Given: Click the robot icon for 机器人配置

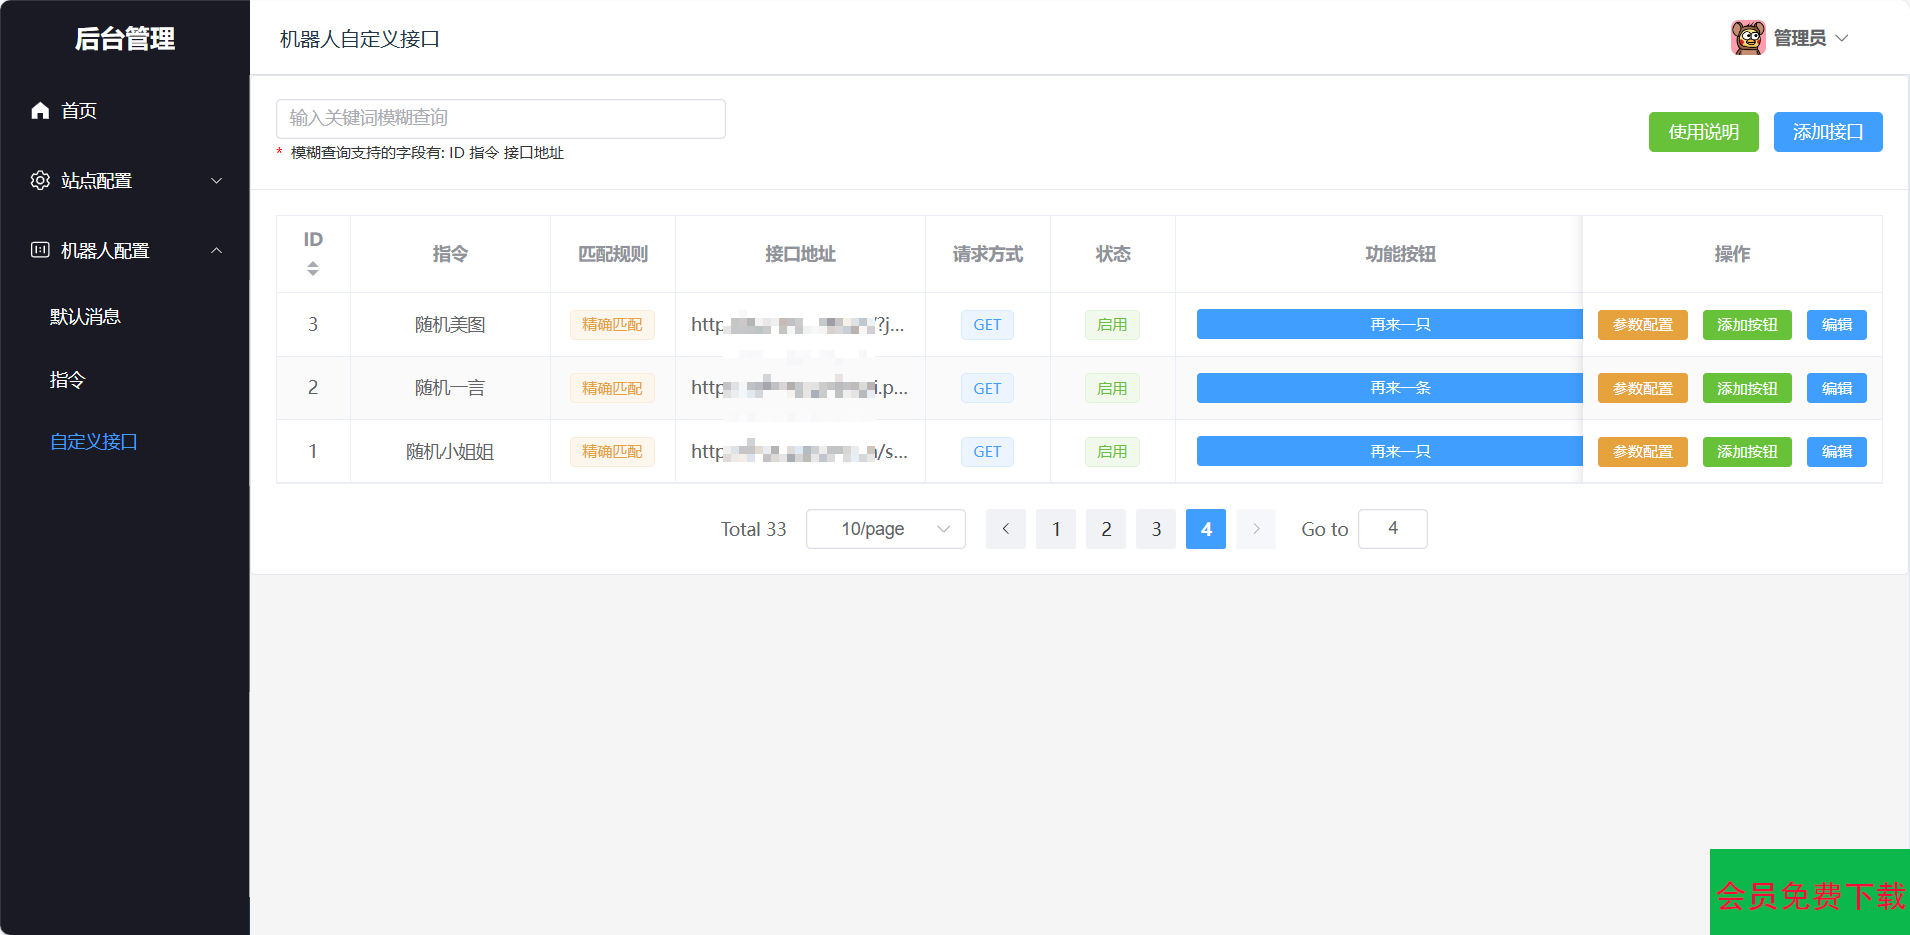Looking at the screenshot, I should pos(40,250).
